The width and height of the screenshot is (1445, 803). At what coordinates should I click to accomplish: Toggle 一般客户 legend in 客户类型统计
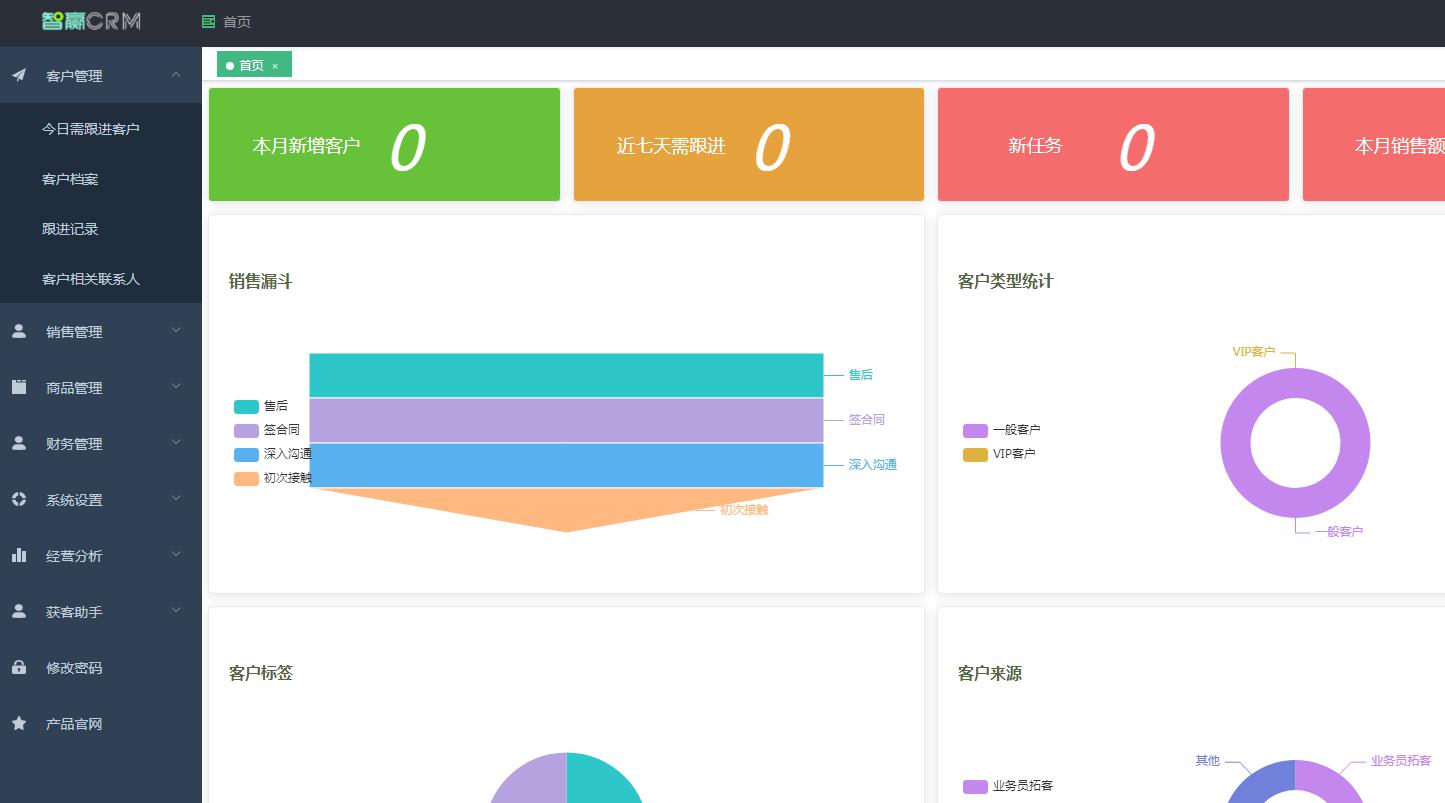point(1002,430)
